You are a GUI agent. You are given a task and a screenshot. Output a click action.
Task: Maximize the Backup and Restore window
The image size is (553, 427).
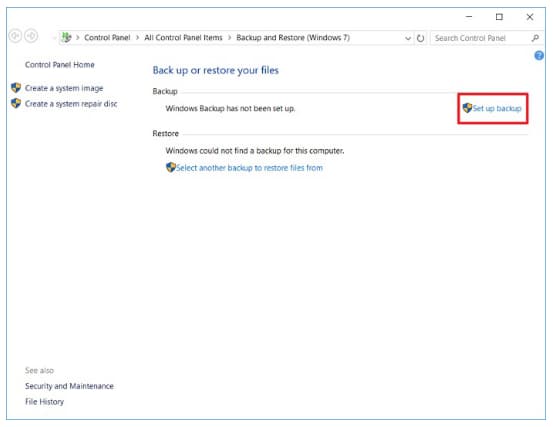[499, 17]
